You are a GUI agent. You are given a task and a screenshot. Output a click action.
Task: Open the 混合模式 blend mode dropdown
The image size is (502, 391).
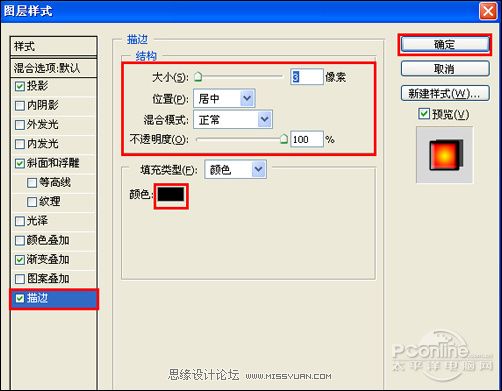(233, 119)
